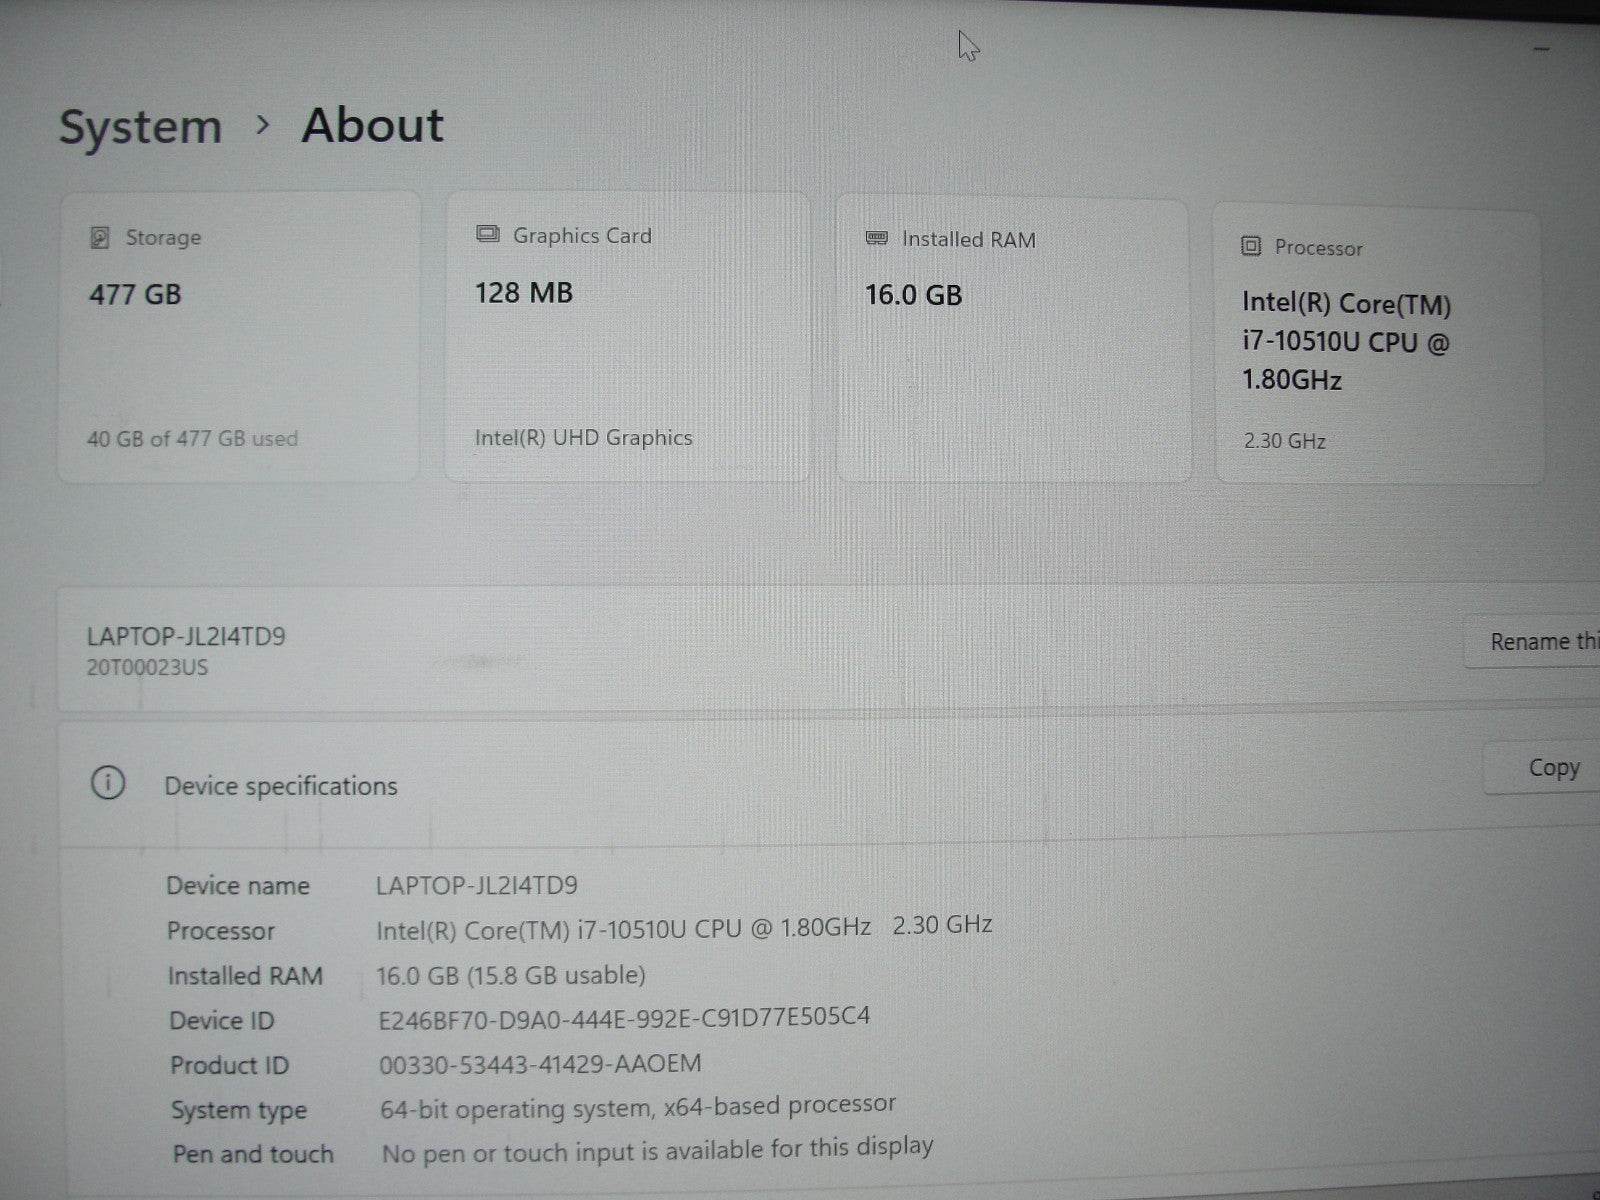Click the mouse cursor location at screen top
Viewport: 1600px width, 1200px height.
click(965, 45)
